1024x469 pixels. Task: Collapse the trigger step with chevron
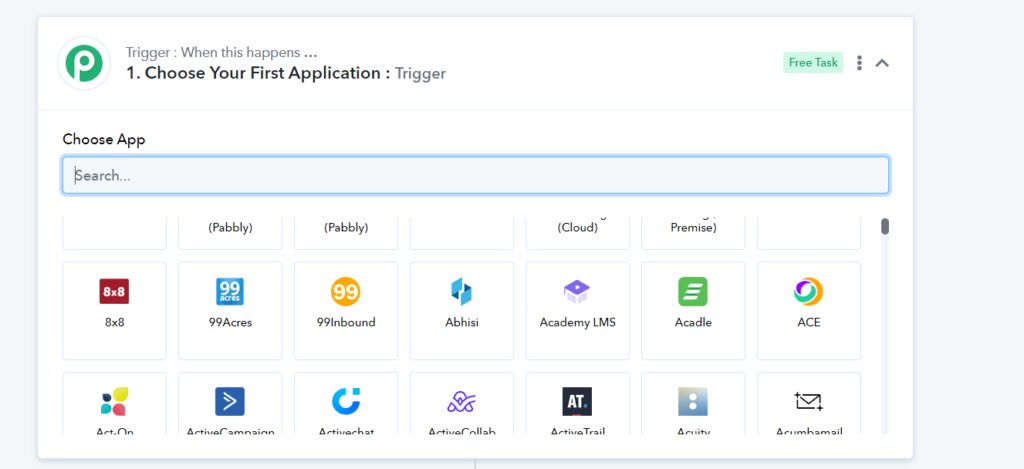tap(882, 63)
